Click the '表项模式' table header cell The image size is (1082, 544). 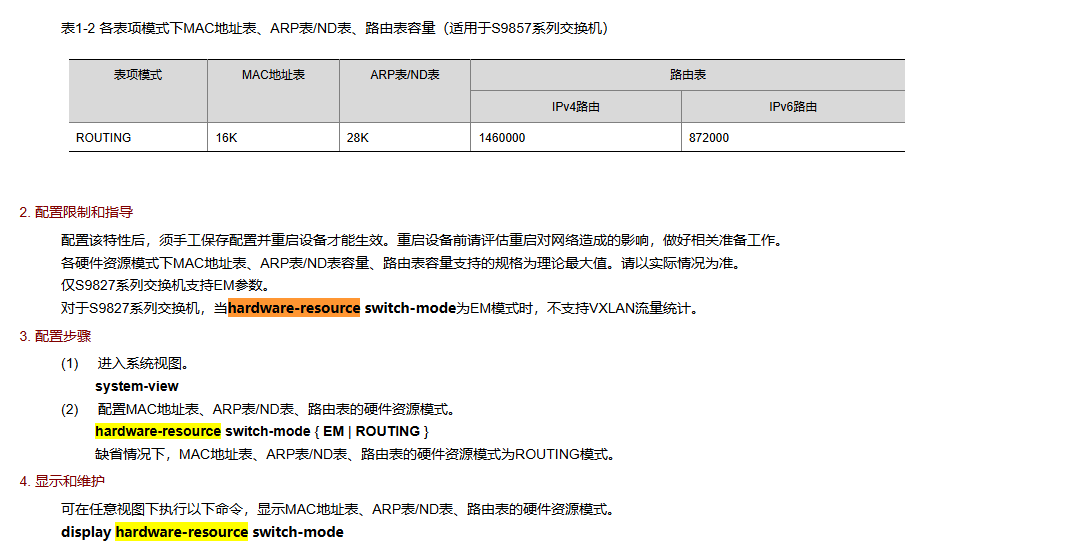click(138, 75)
